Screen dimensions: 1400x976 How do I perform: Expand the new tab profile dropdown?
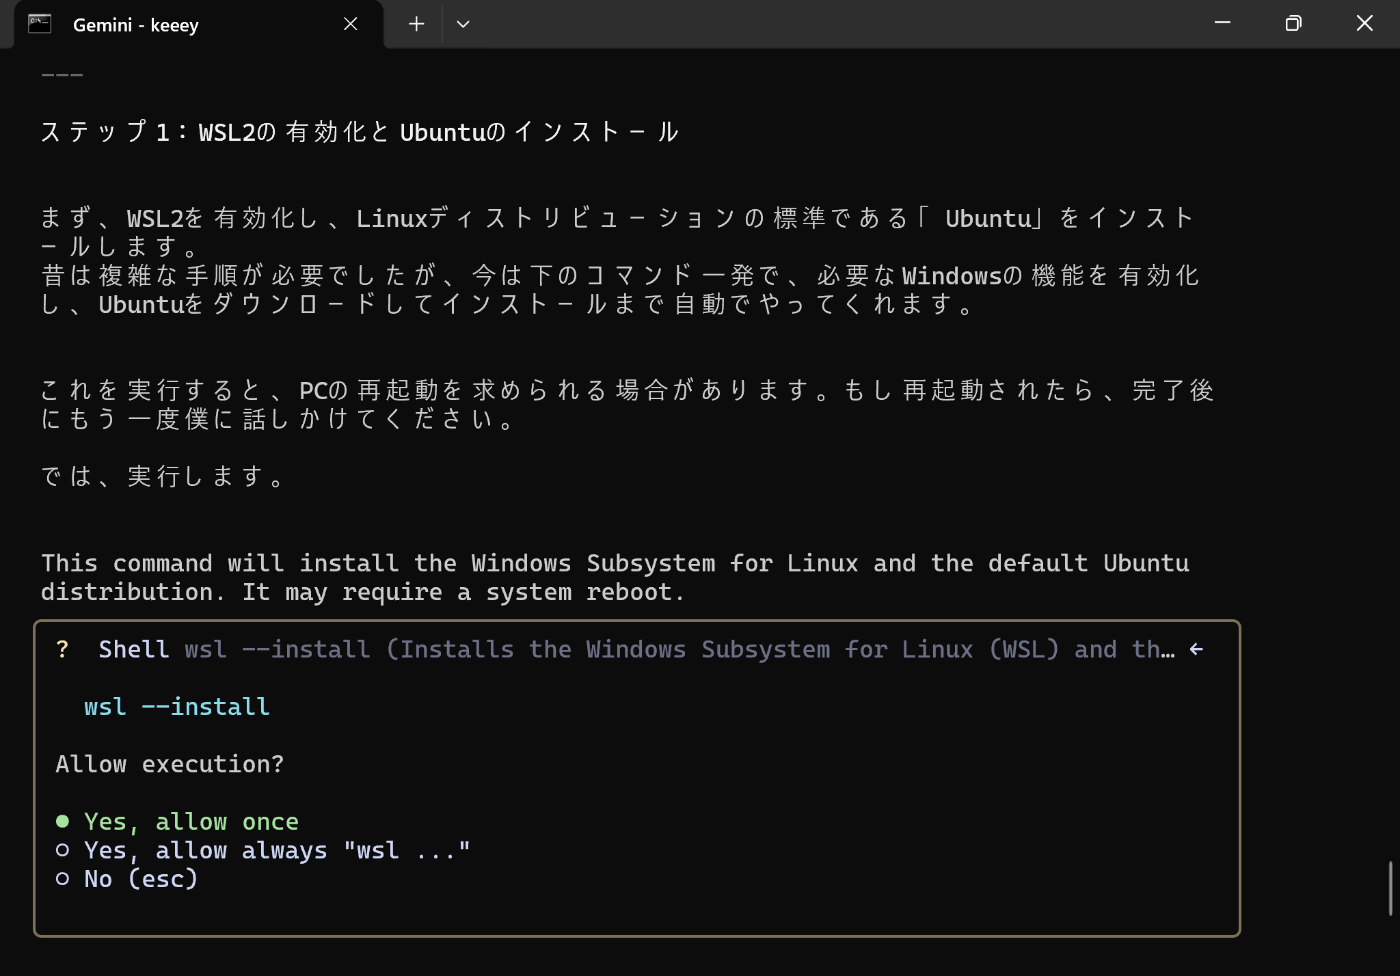point(463,24)
